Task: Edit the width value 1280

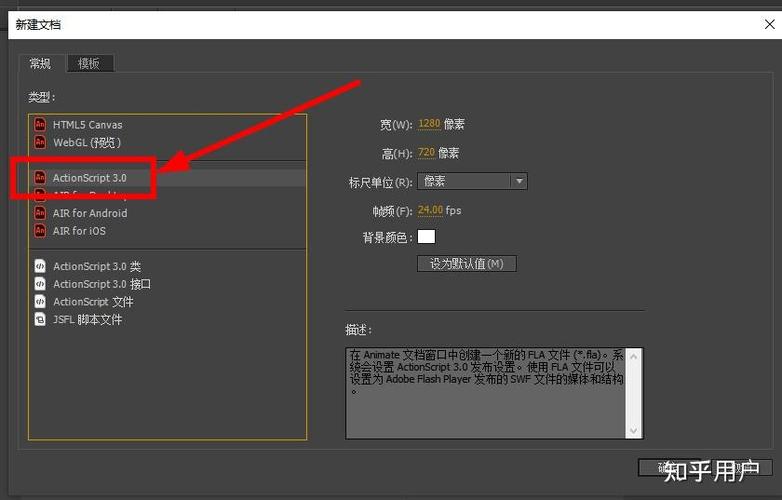Action: [429, 124]
